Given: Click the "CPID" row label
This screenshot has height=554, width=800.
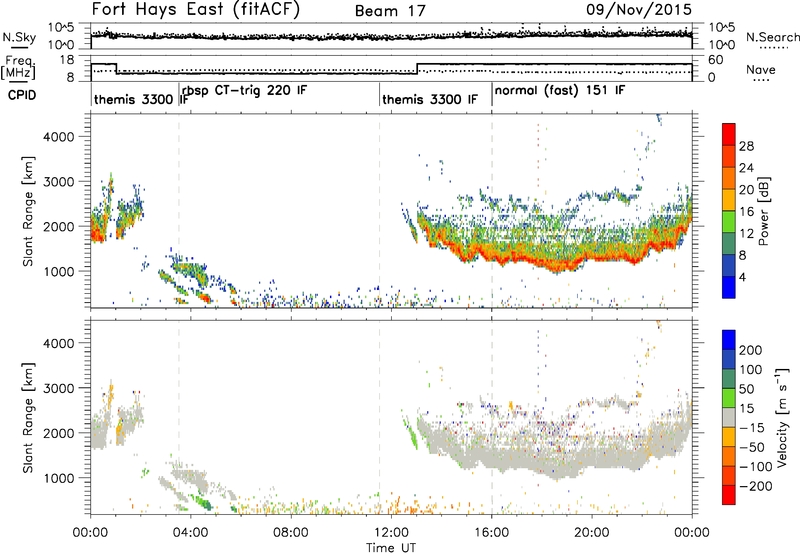Looking at the screenshot, I should point(22,95).
